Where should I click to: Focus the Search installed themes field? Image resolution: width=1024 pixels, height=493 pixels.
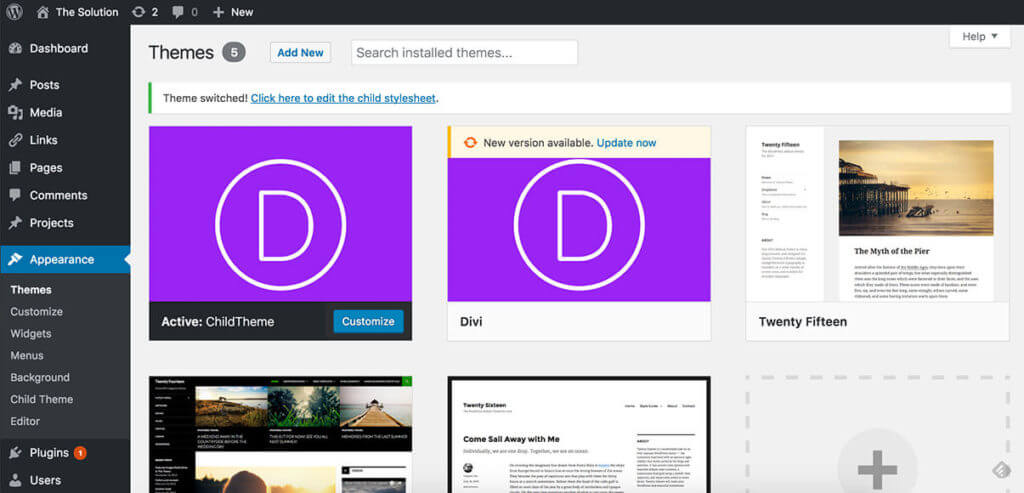464,52
